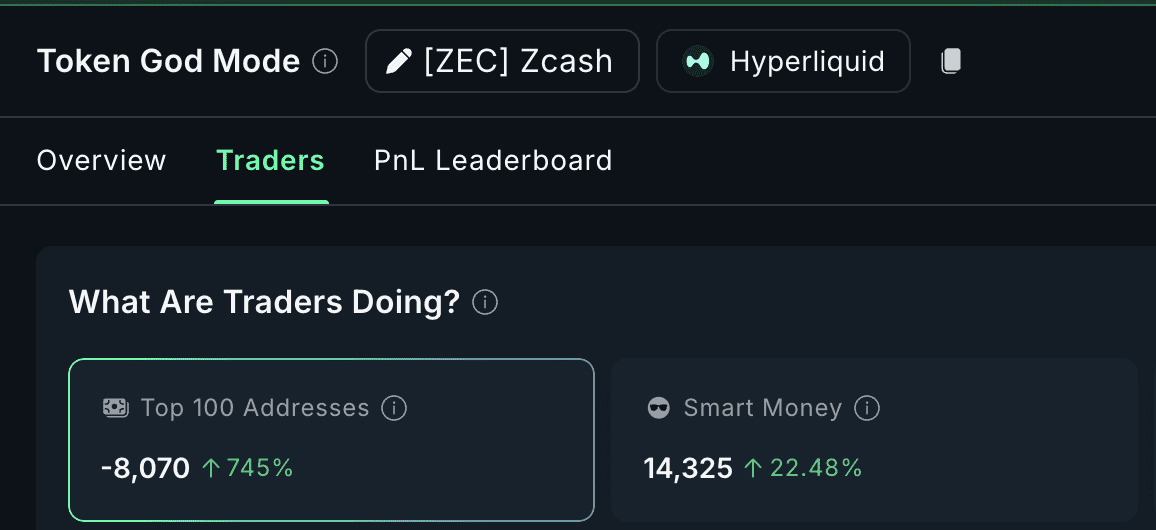Viewport: 1156px width, 530px height.
Task: Click the Hyperliquid logo icon
Action: (x=697, y=62)
